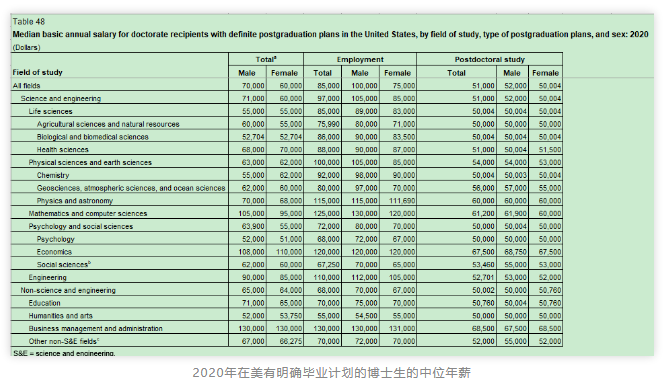Select the Chemistry row label

point(53,175)
